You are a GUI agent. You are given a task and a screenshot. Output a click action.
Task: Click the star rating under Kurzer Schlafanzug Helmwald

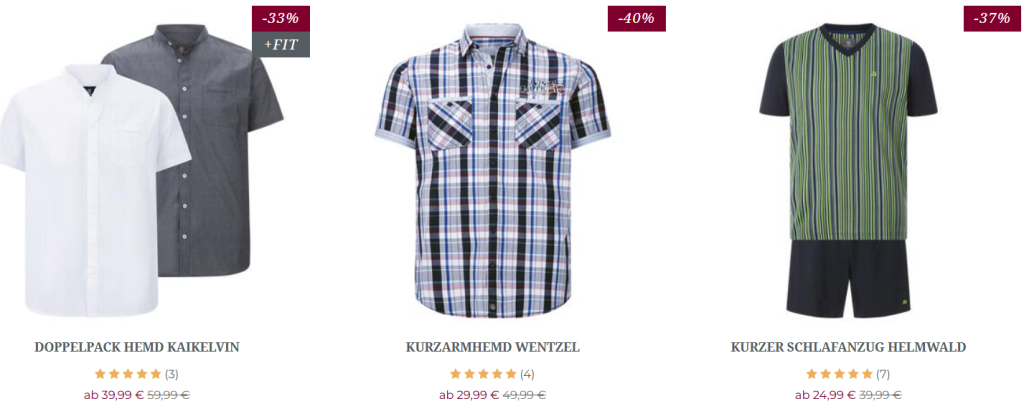[839, 374]
